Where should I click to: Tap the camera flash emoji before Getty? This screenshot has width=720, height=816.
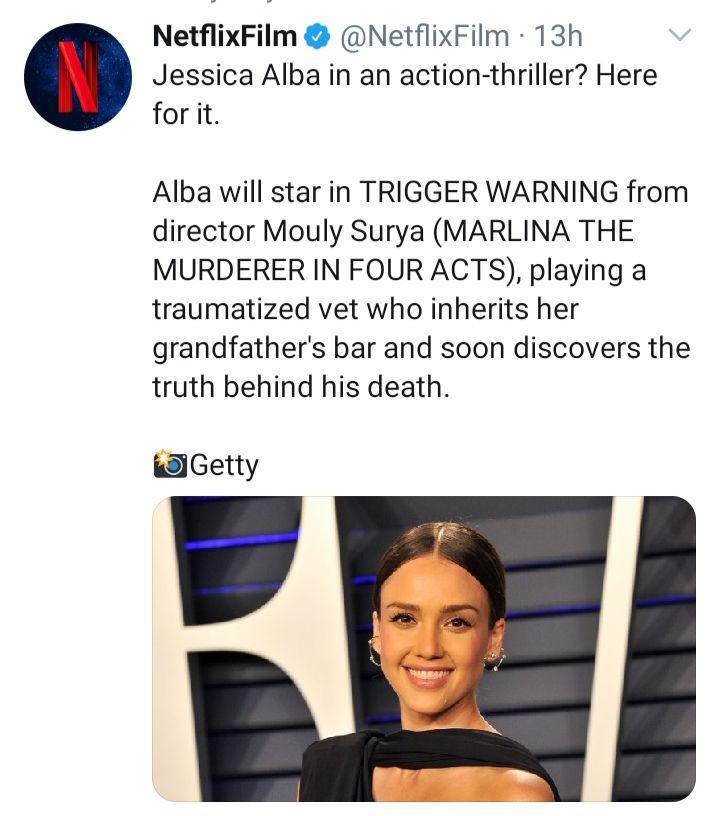pos(170,464)
